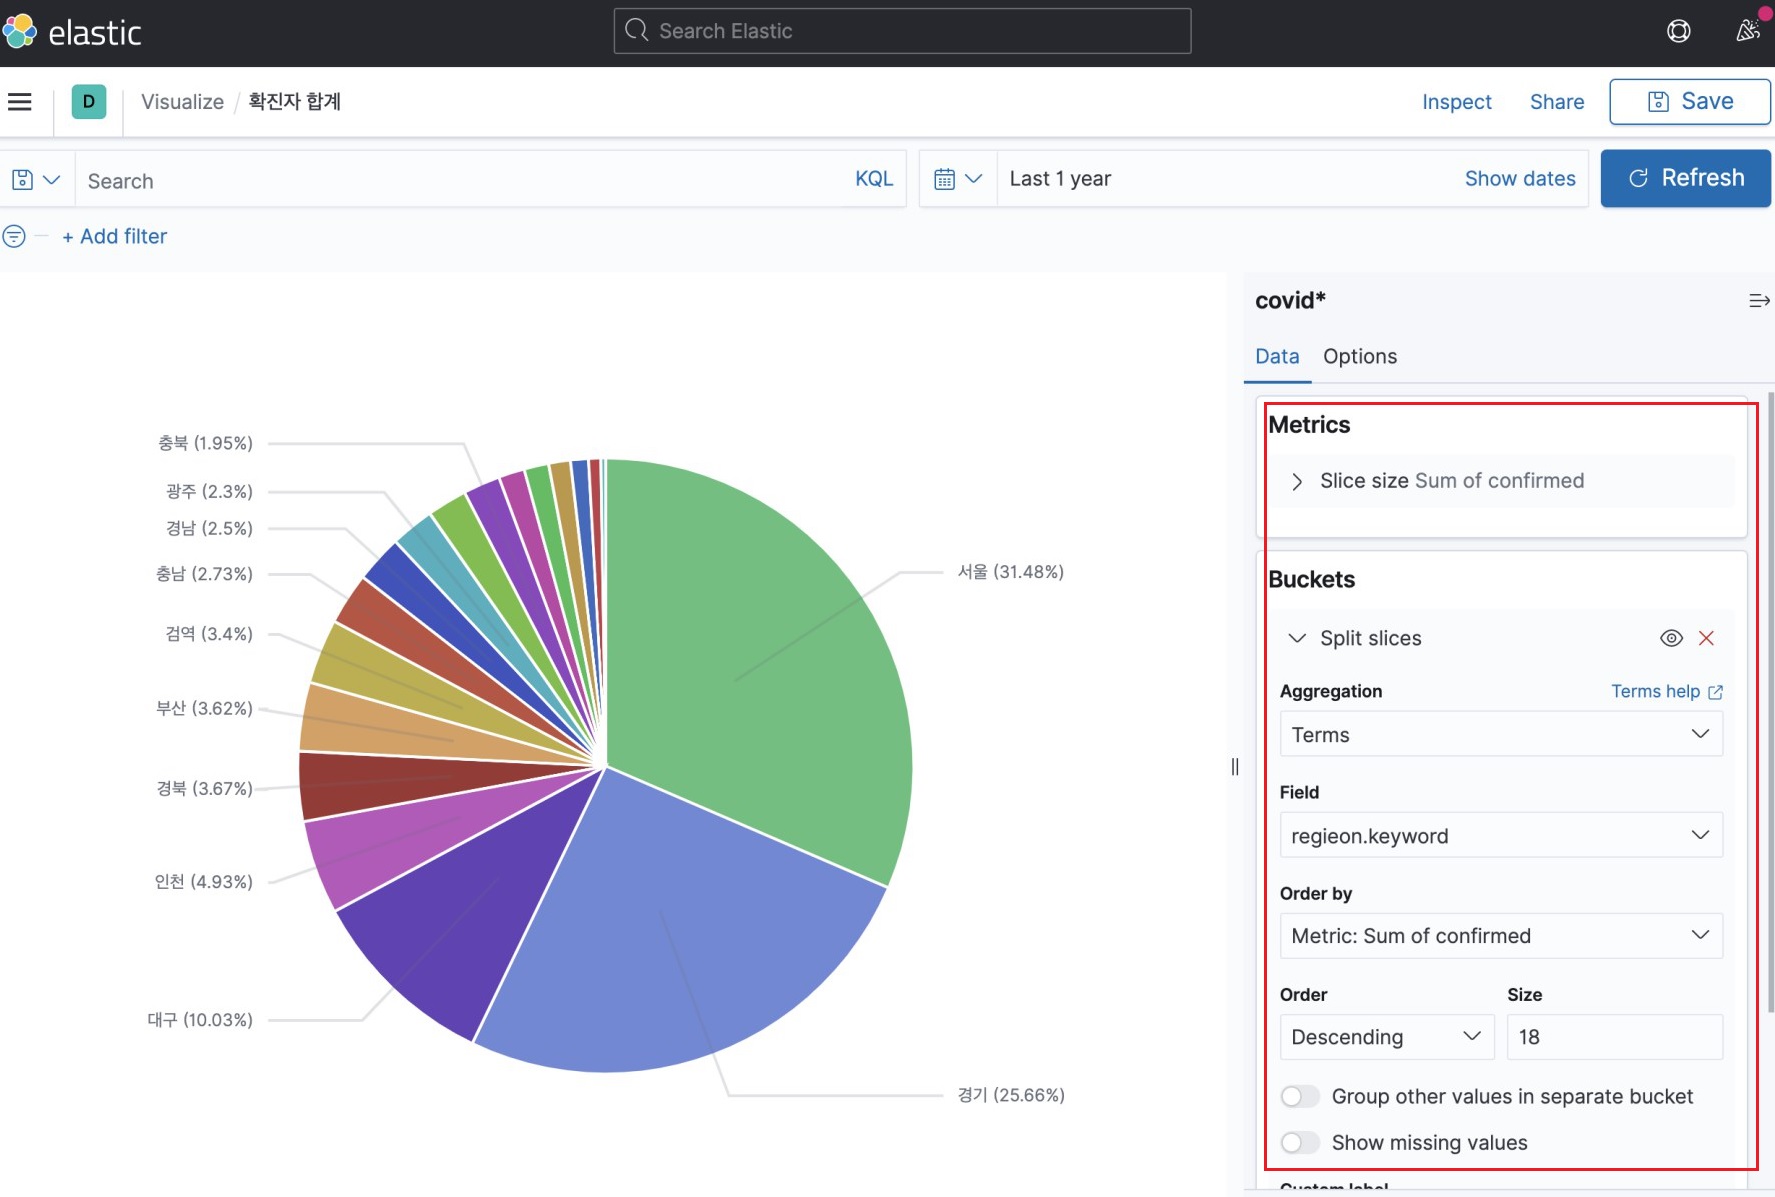Open the Order by metric dropdown
1775x1197 pixels.
point(1501,936)
